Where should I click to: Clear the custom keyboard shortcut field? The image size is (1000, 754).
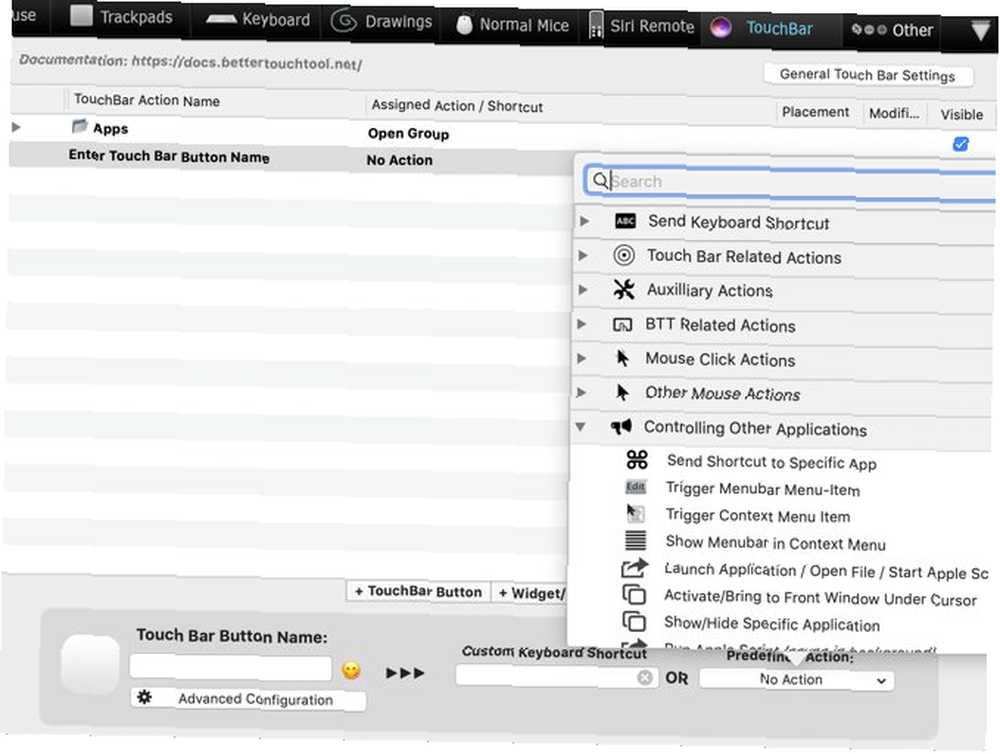[645, 677]
